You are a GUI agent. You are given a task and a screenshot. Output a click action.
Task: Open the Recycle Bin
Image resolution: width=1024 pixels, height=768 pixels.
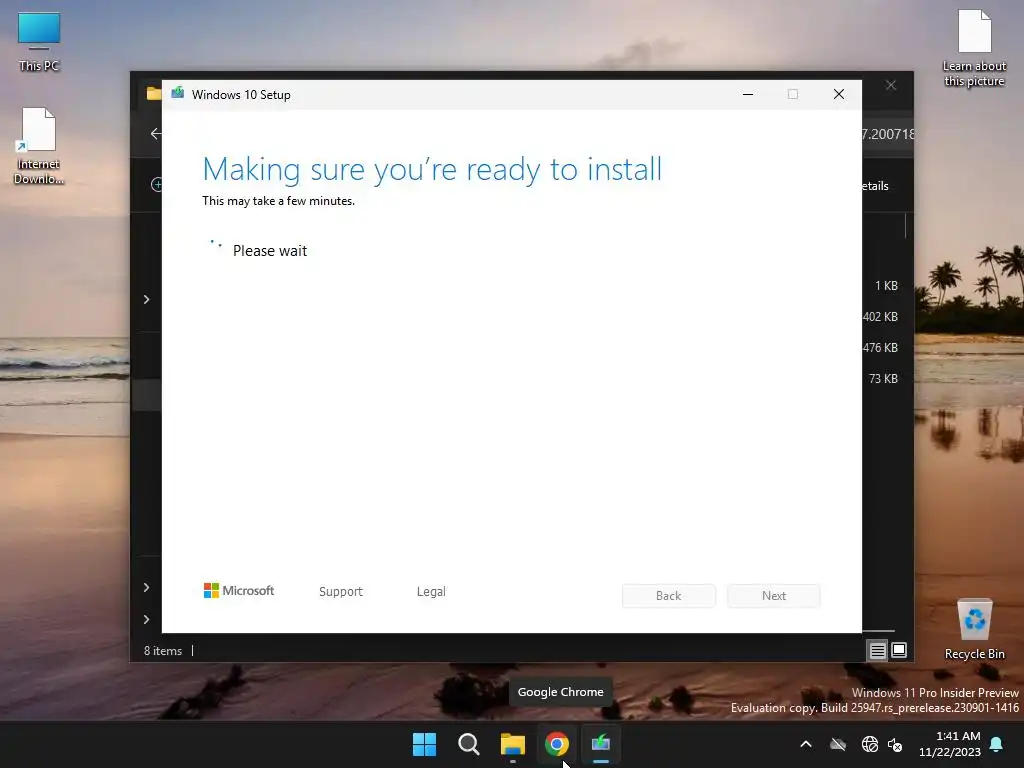974,630
